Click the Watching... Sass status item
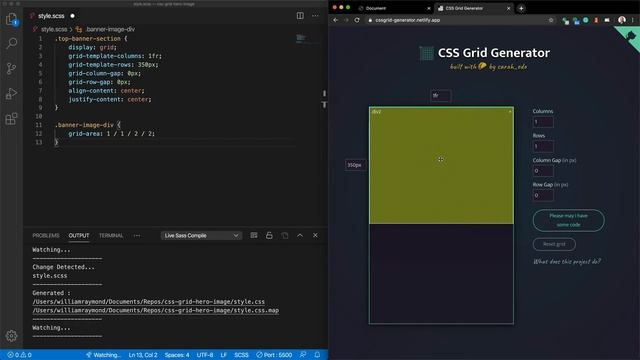The height and width of the screenshot is (360, 640). (x=103, y=355)
